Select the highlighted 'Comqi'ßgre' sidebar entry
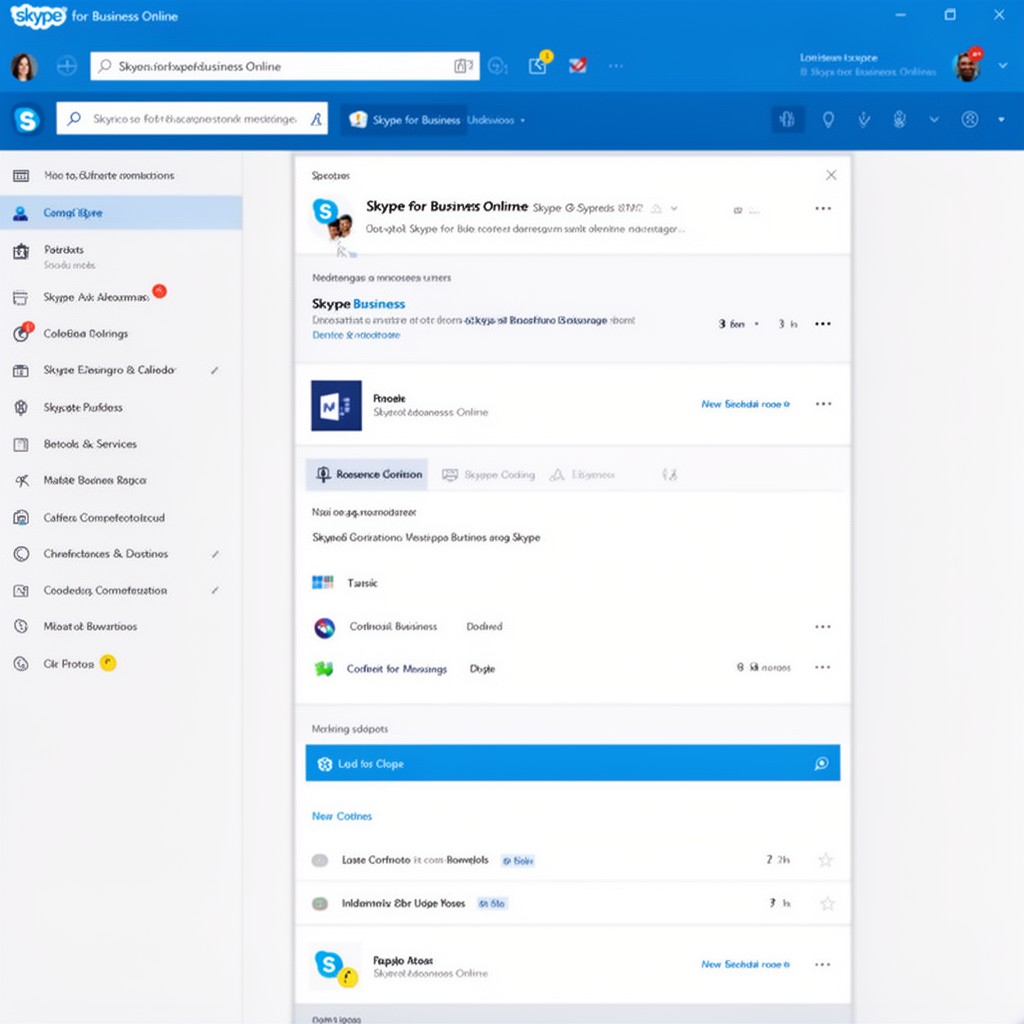The image size is (1024, 1024). [121, 213]
